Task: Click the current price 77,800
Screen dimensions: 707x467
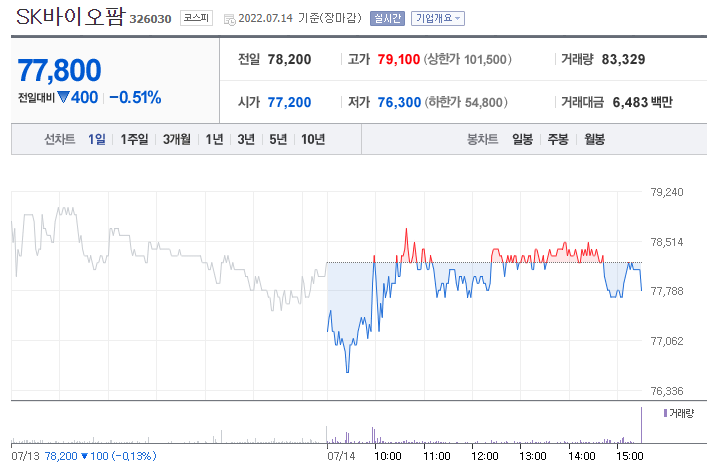Action: pos(59,71)
